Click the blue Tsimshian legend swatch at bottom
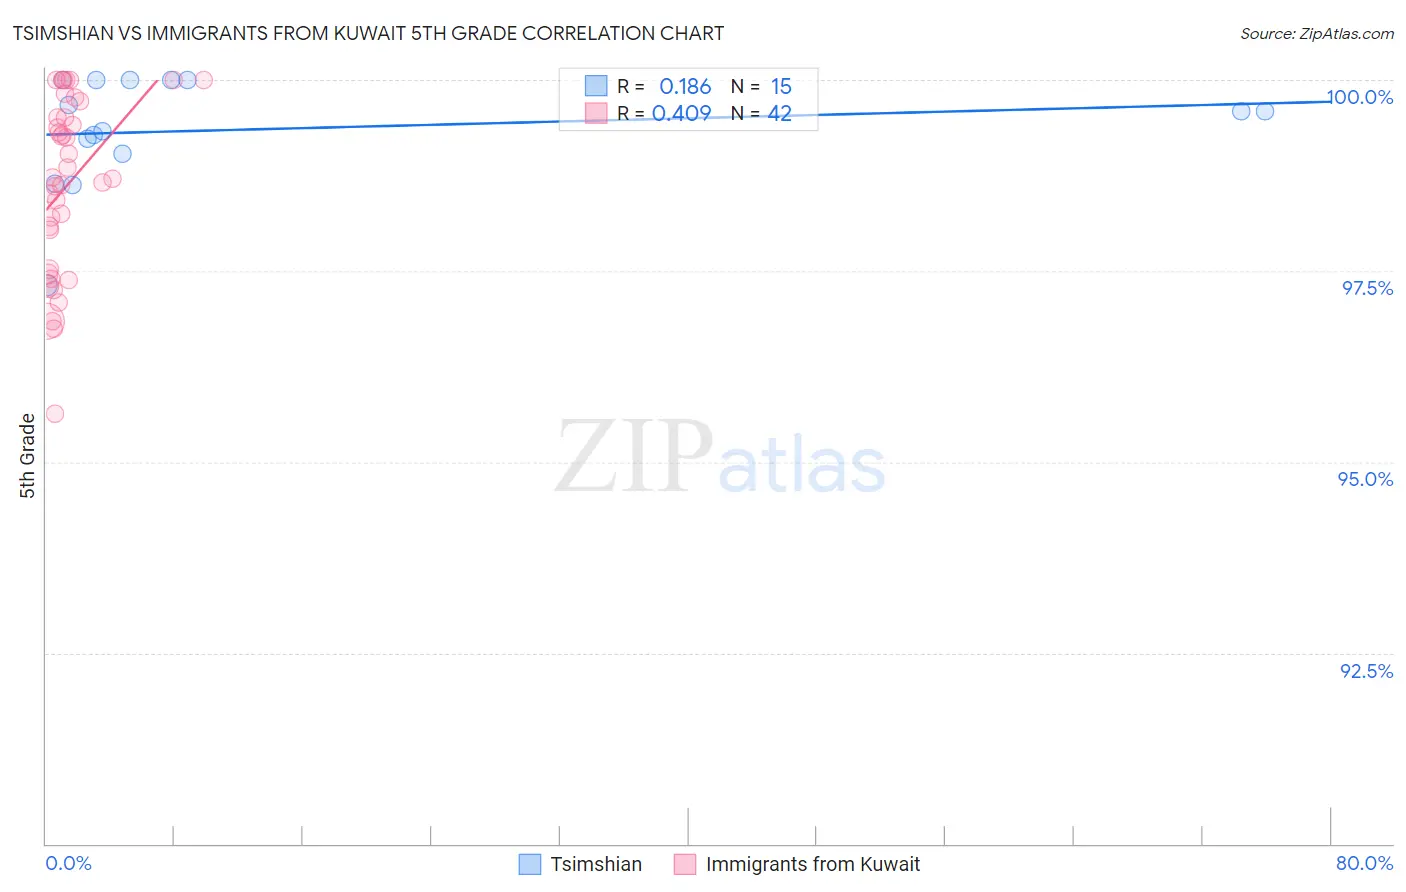Image resolution: width=1406 pixels, height=892 pixels. pyautogui.click(x=530, y=864)
